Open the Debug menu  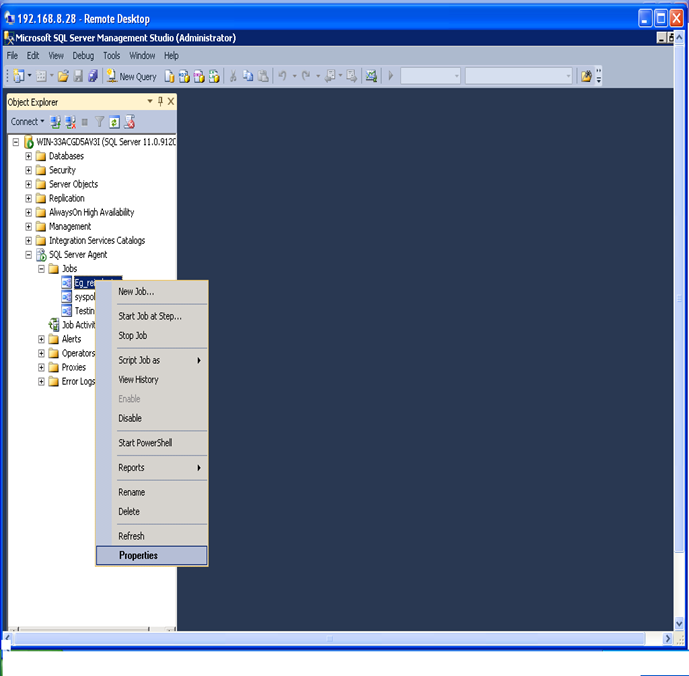click(83, 56)
